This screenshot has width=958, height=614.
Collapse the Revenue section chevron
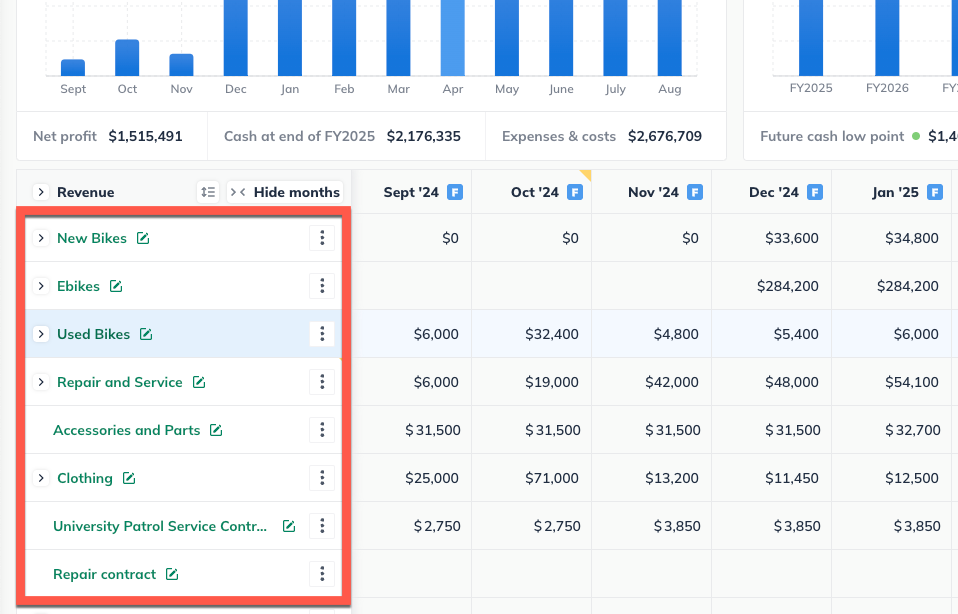click(x=41, y=192)
